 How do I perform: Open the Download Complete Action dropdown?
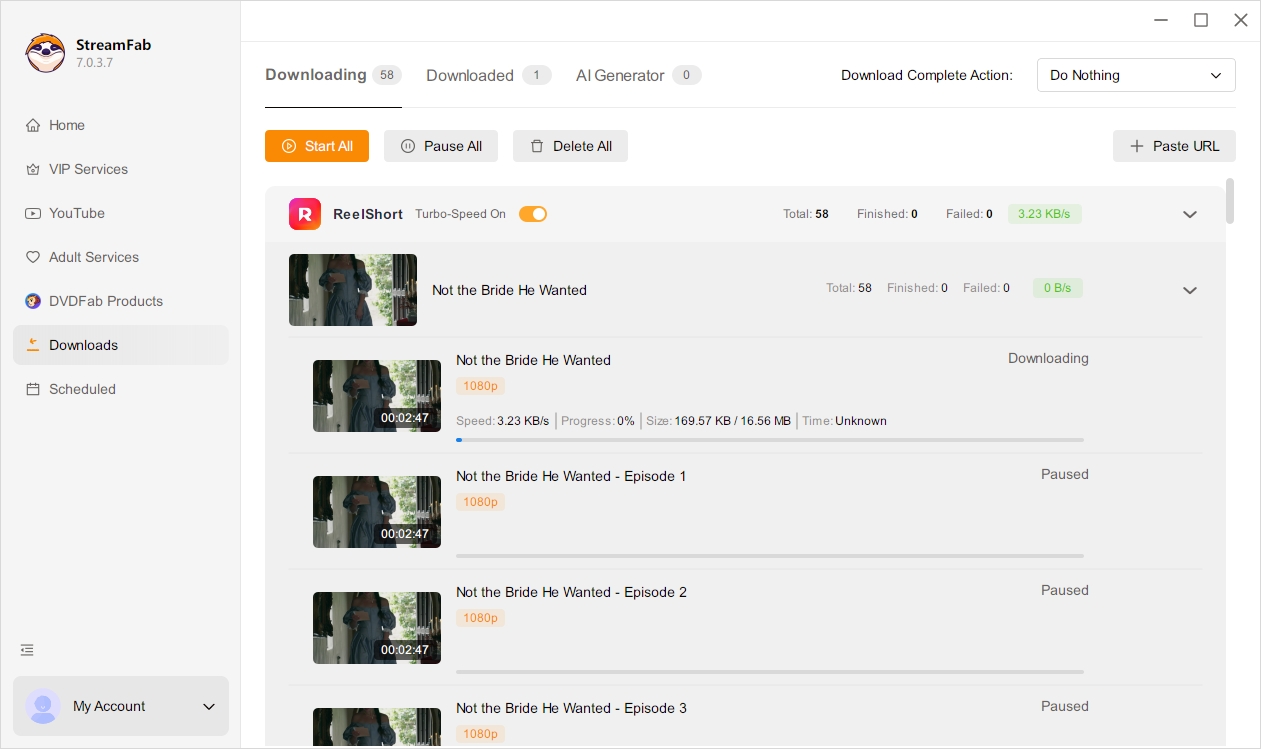pos(1136,75)
